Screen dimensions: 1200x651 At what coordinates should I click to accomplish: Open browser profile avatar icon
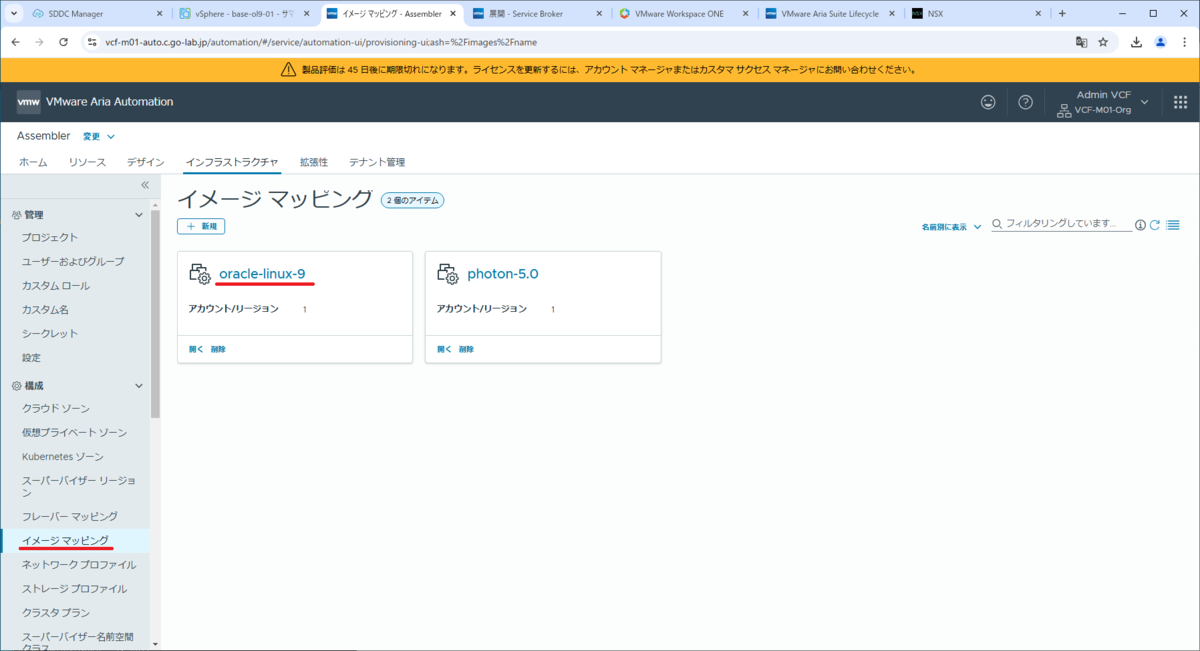pos(1160,42)
